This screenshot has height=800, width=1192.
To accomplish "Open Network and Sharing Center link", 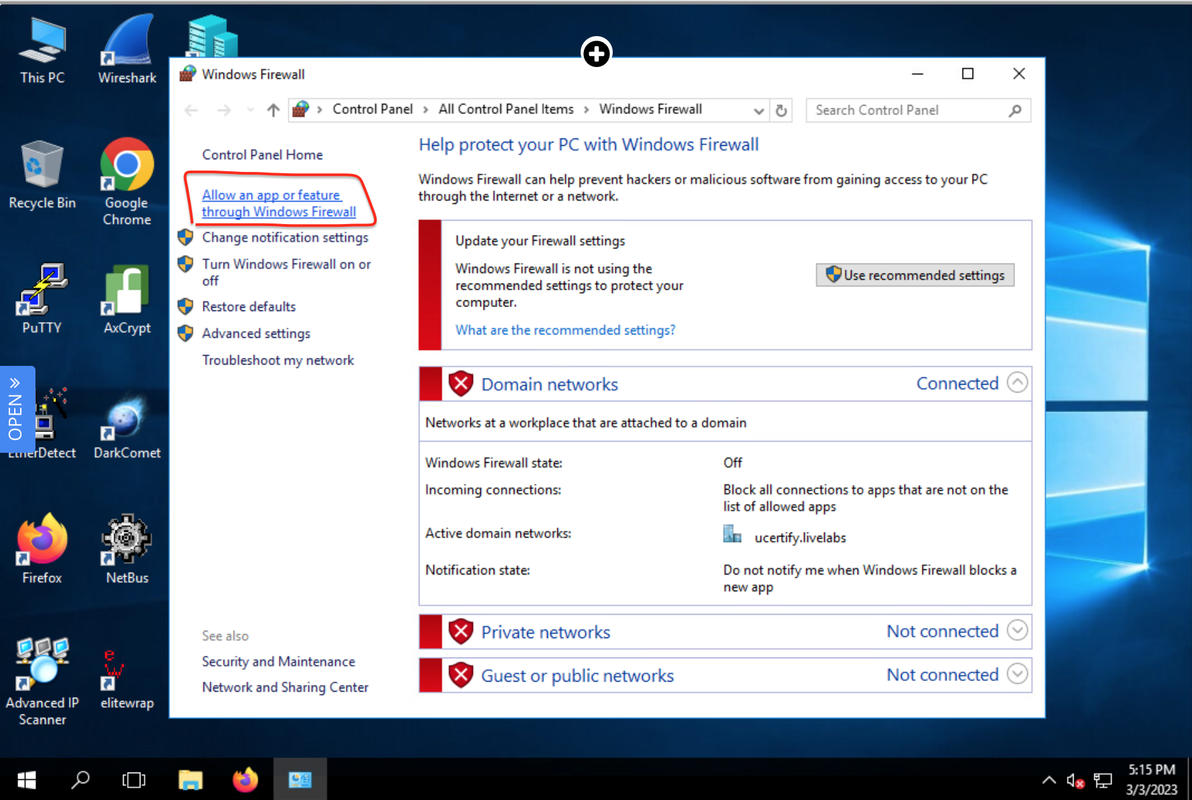I will click(x=285, y=687).
